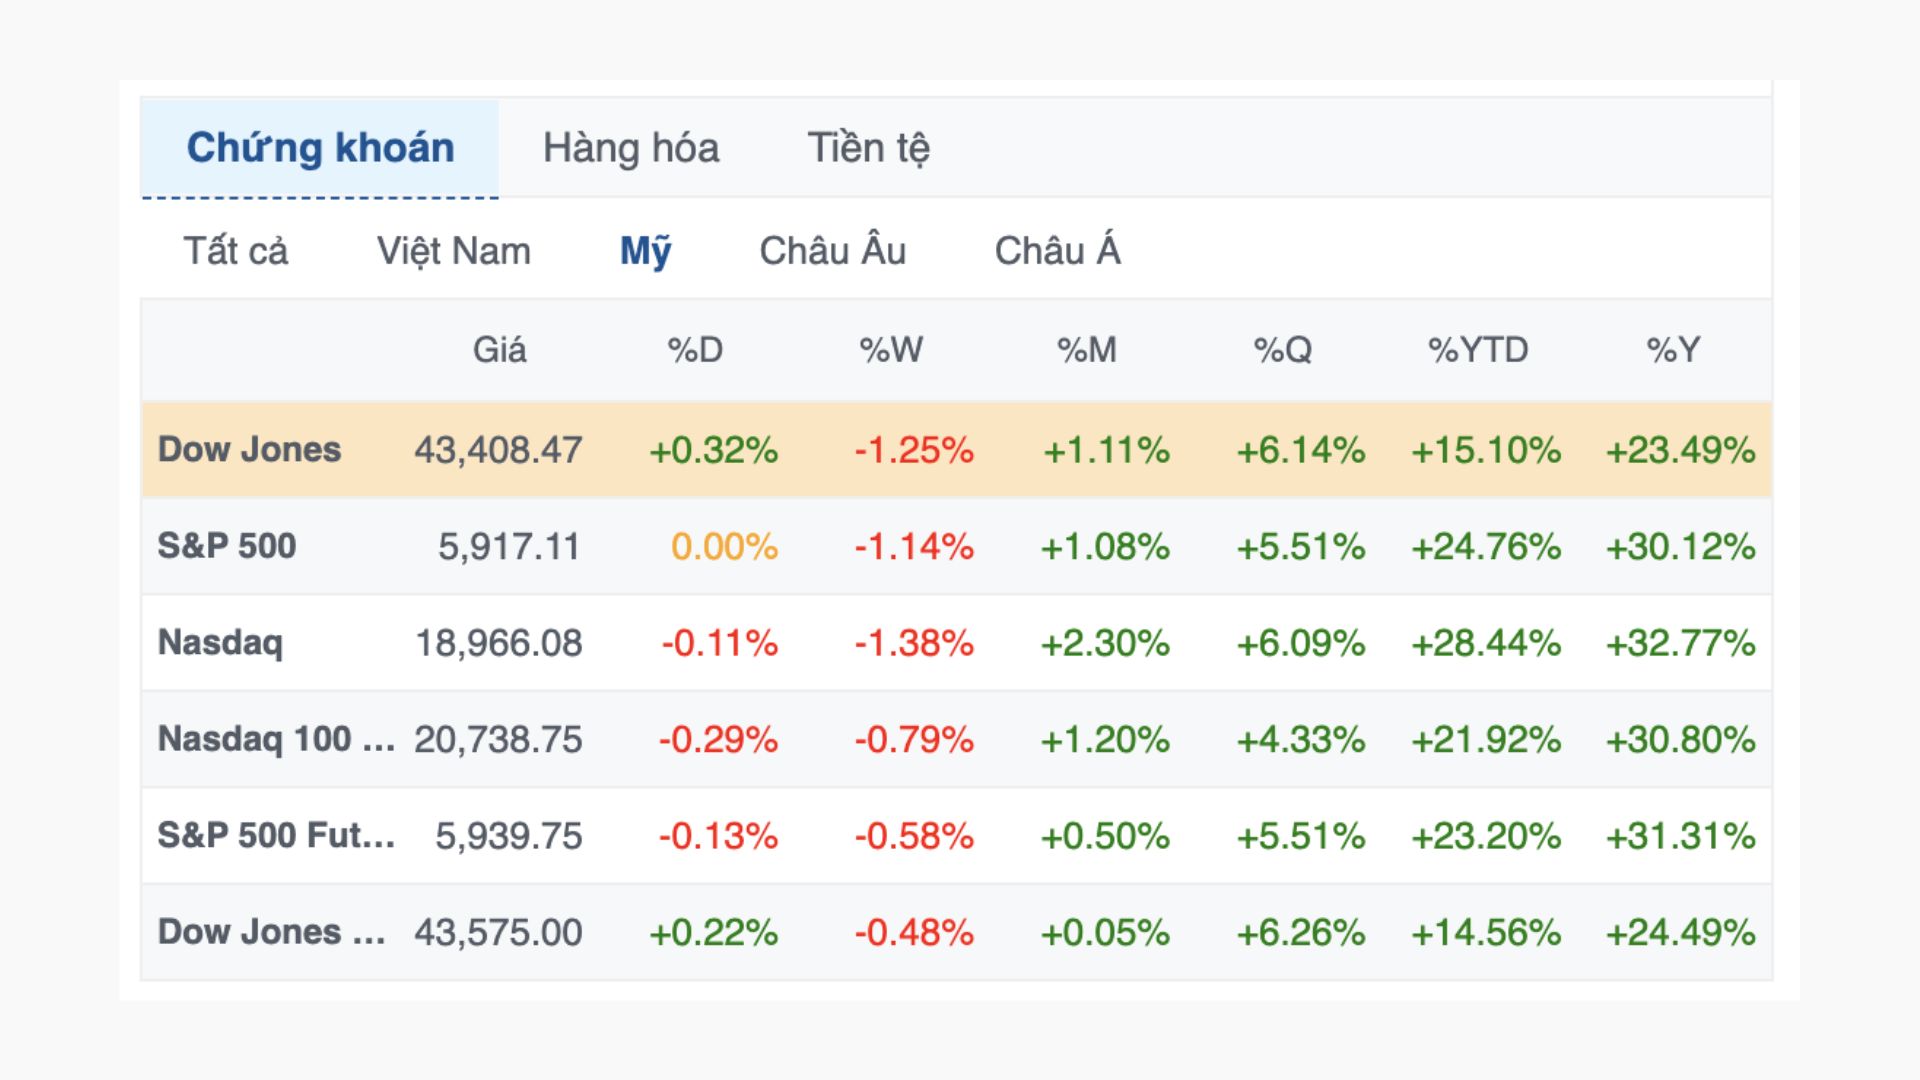Click the monthly change +0.05%
The width and height of the screenshot is (1920, 1080).
click(1105, 933)
